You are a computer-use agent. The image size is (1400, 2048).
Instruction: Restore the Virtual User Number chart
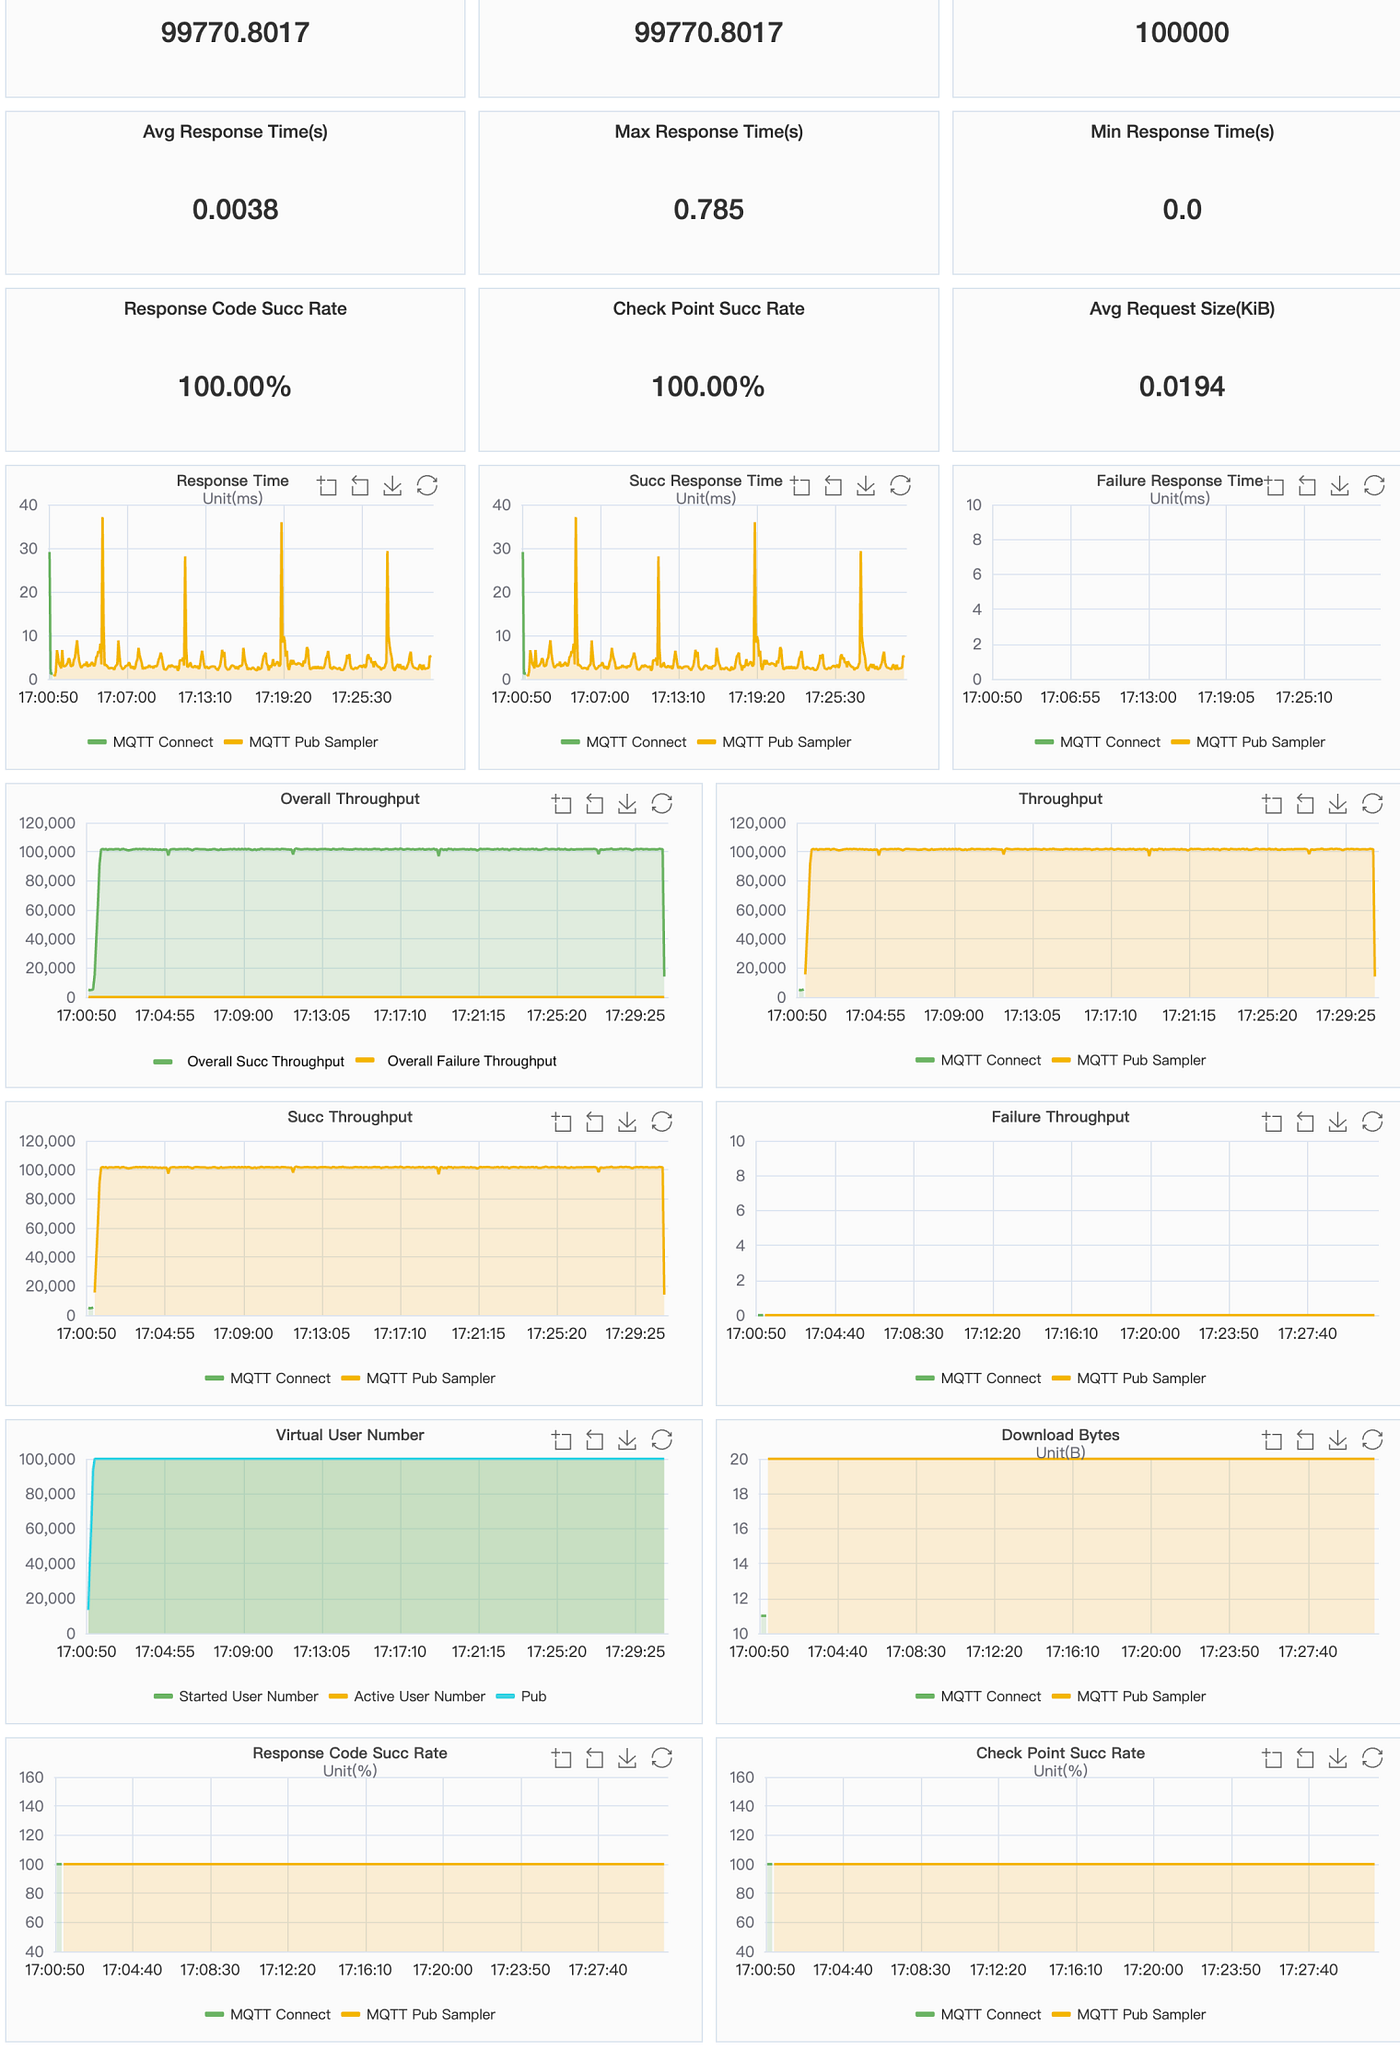click(661, 1440)
